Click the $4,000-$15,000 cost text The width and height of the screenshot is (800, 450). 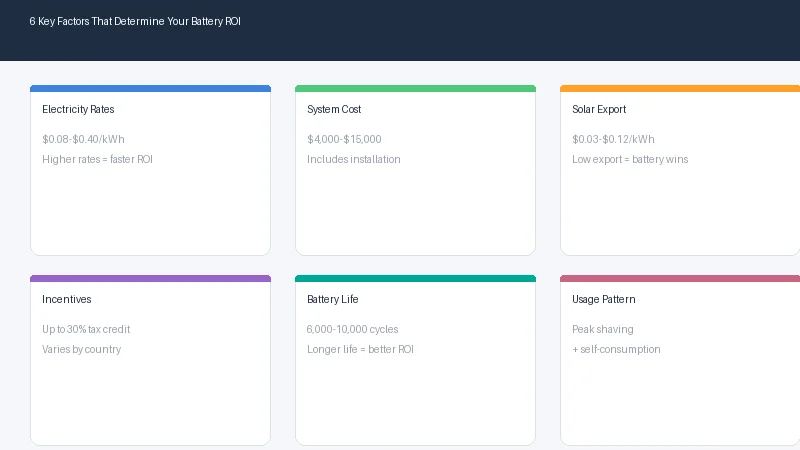click(344, 139)
